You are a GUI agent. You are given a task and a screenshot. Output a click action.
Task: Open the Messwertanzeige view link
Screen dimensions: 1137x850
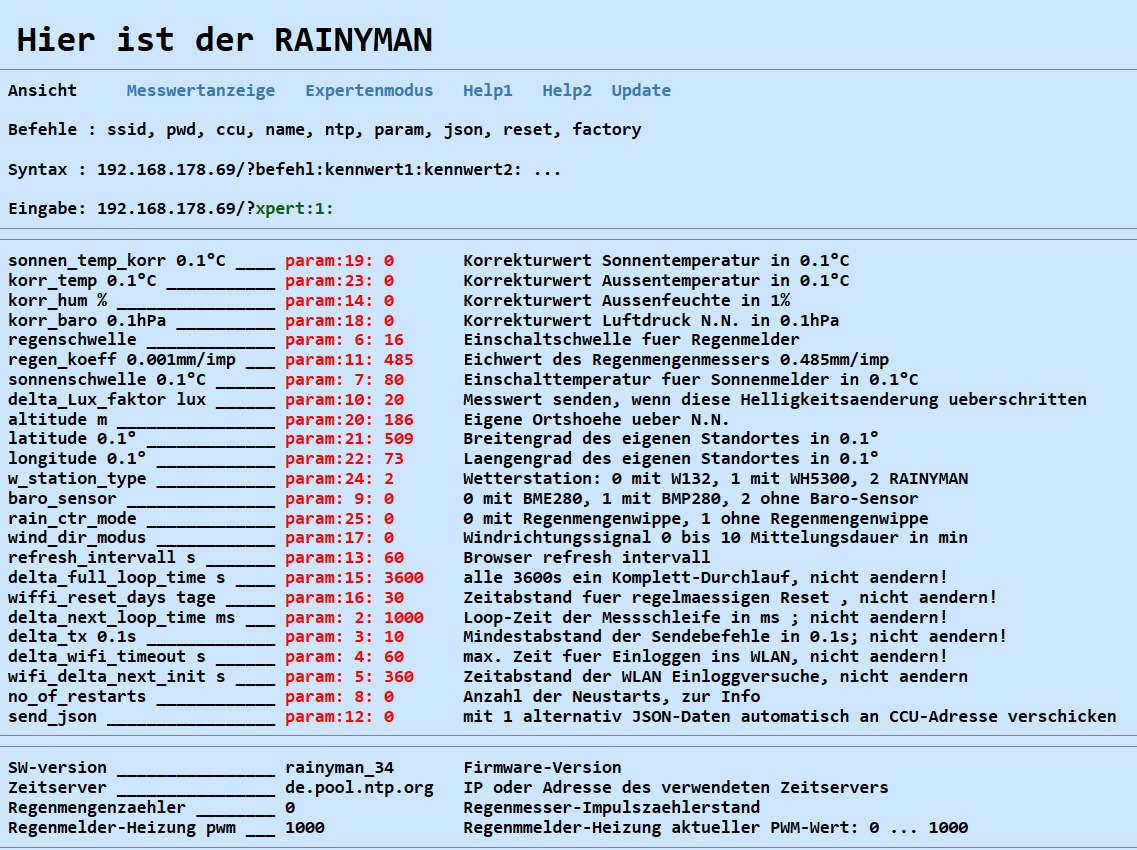point(201,91)
